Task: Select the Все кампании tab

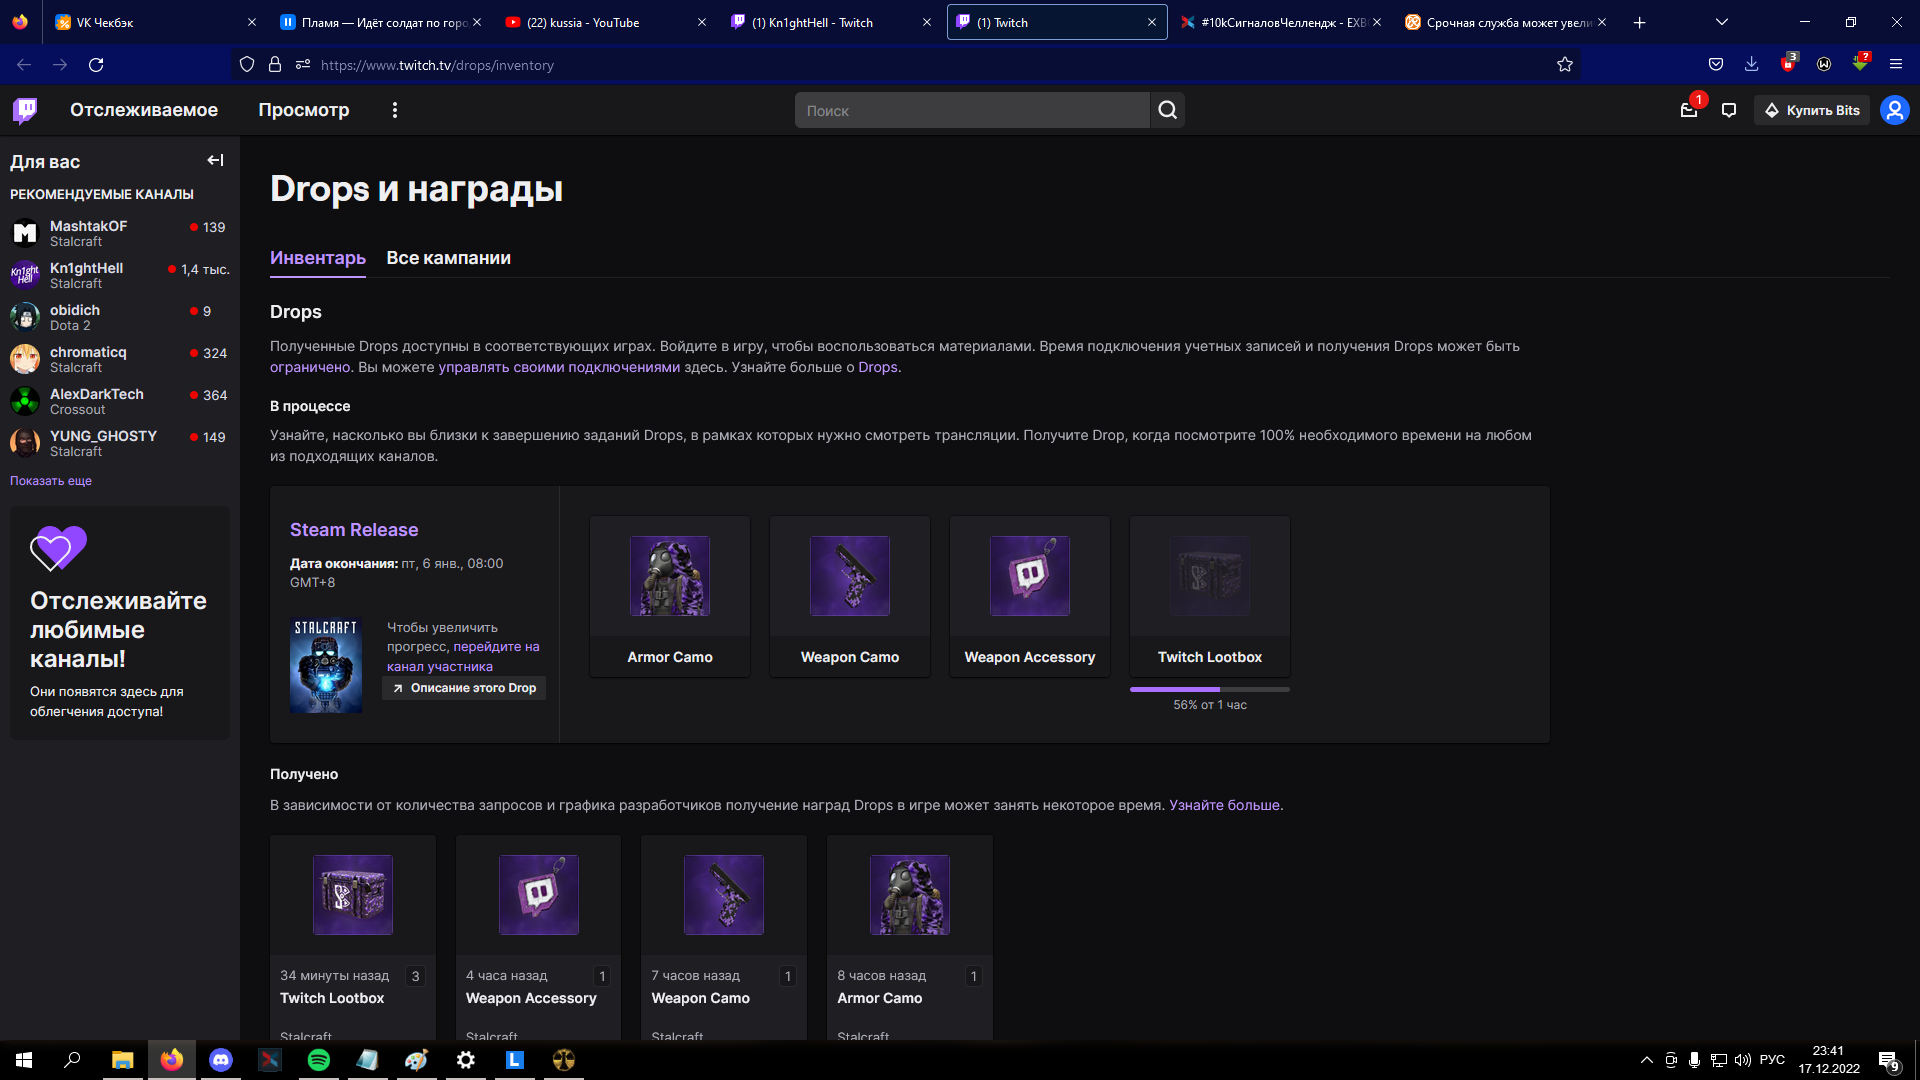Action: [x=449, y=258]
